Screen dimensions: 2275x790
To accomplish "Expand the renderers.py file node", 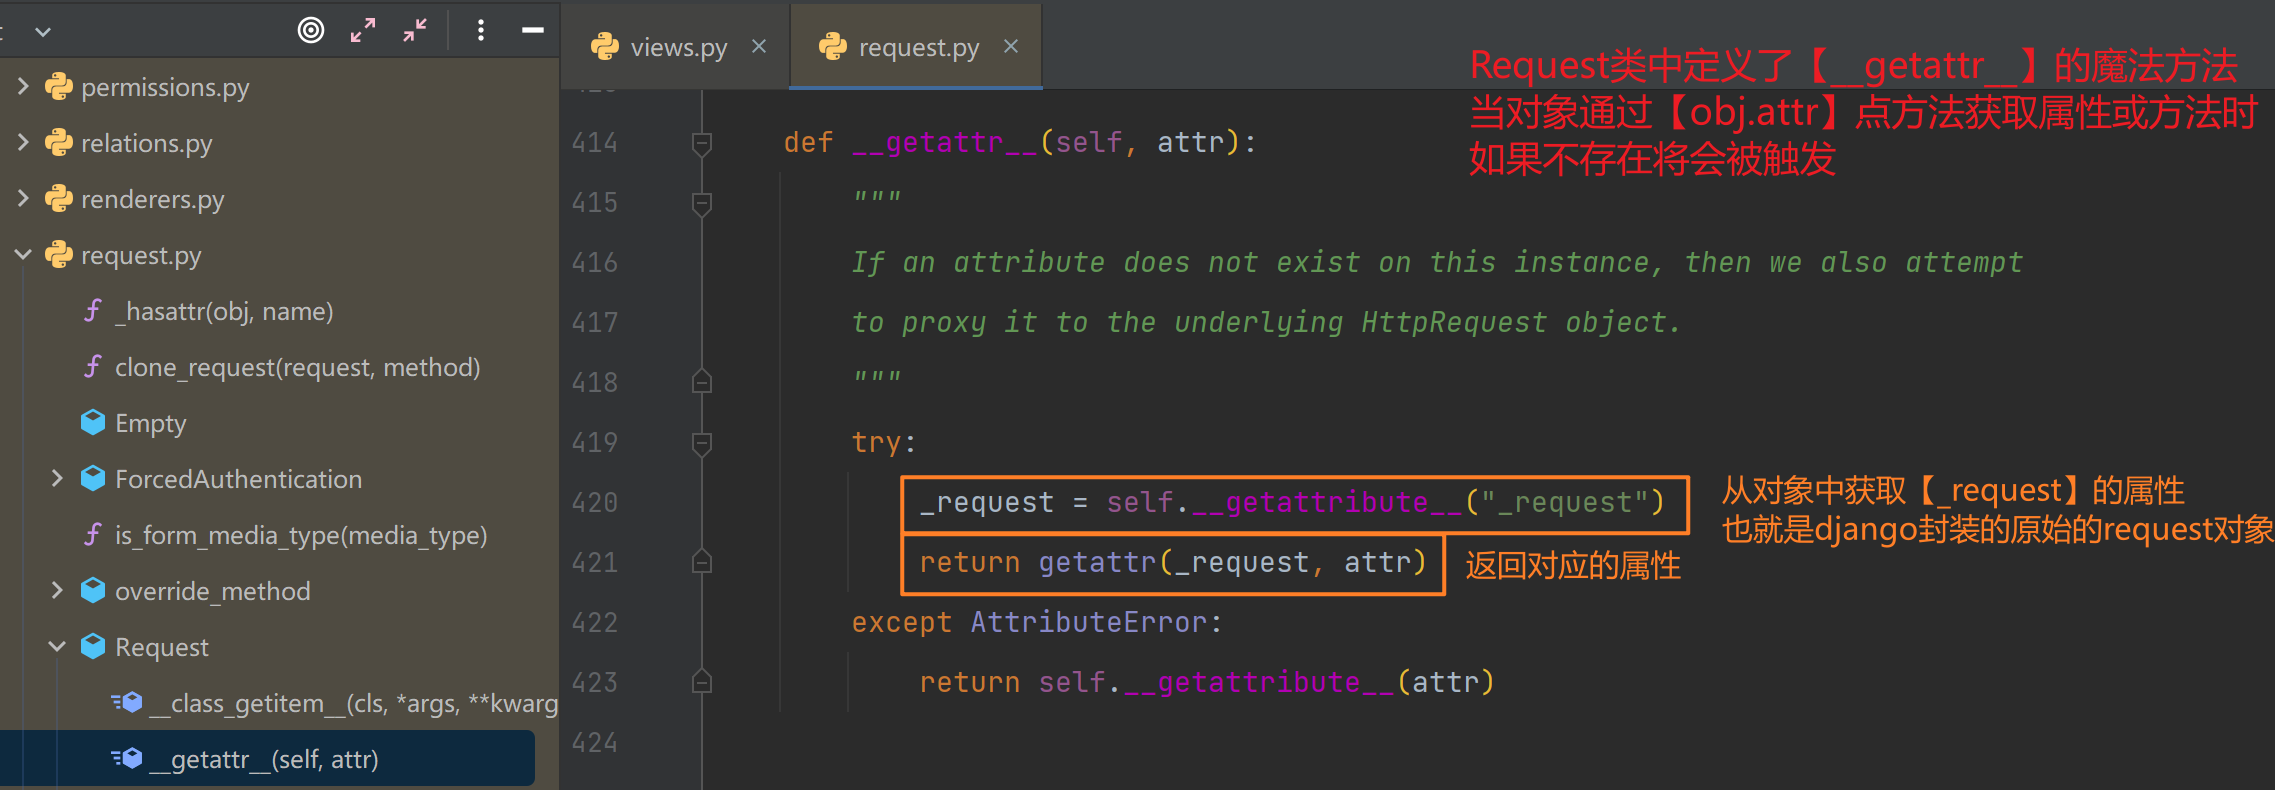I will coord(23,199).
